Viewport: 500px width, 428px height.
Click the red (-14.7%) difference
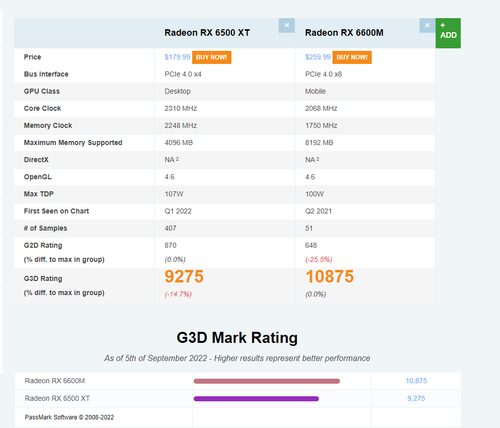[178, 294]
